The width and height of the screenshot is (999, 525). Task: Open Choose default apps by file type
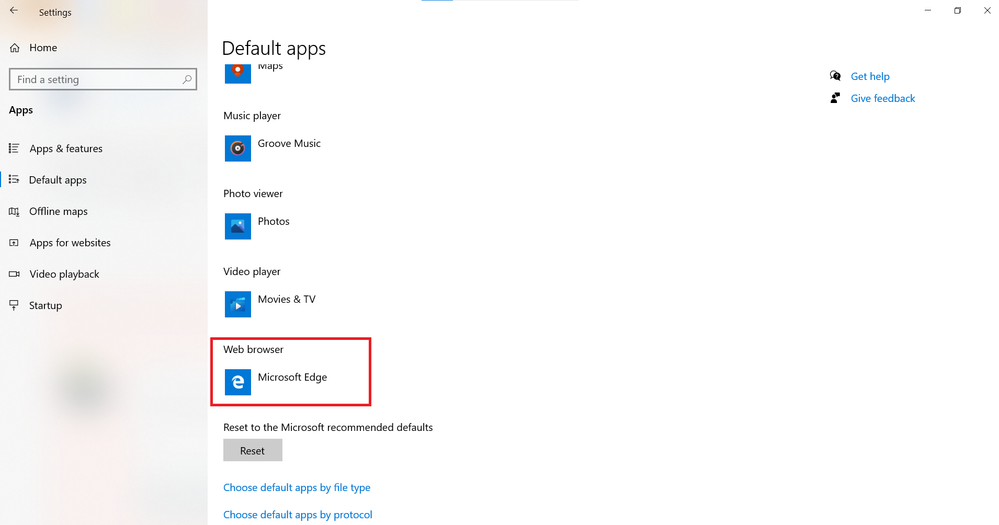point(296,487)
